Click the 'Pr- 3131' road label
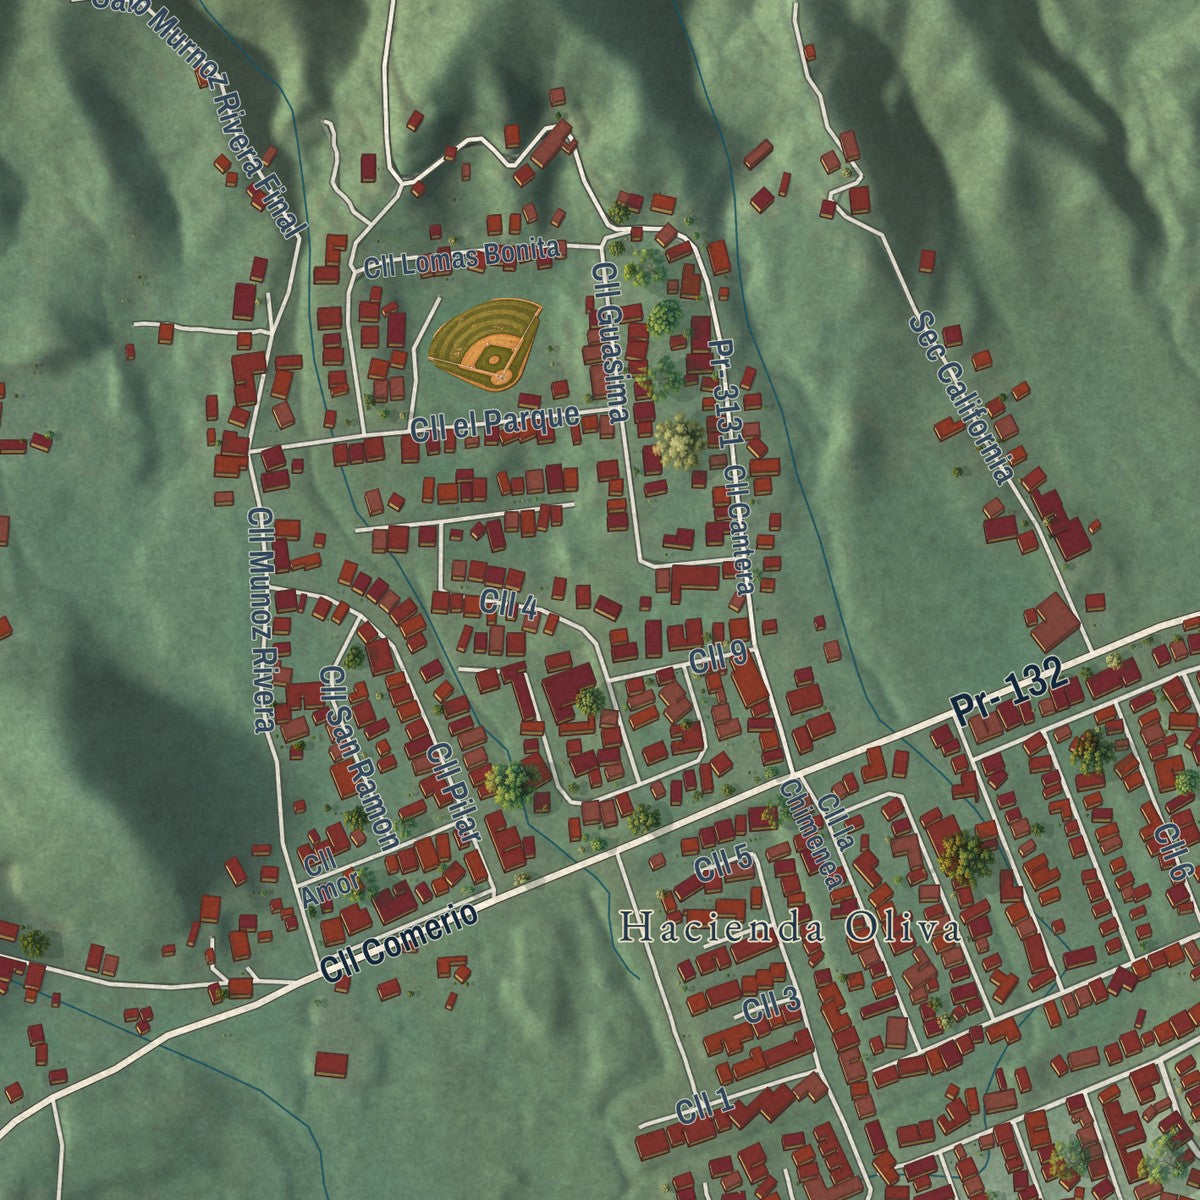 (x=724, y=395)
